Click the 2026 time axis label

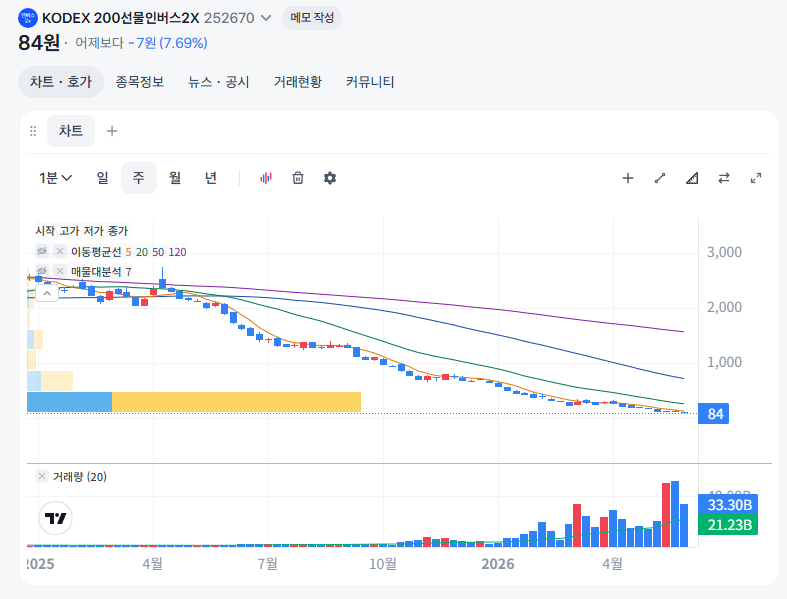click(498, 564)
